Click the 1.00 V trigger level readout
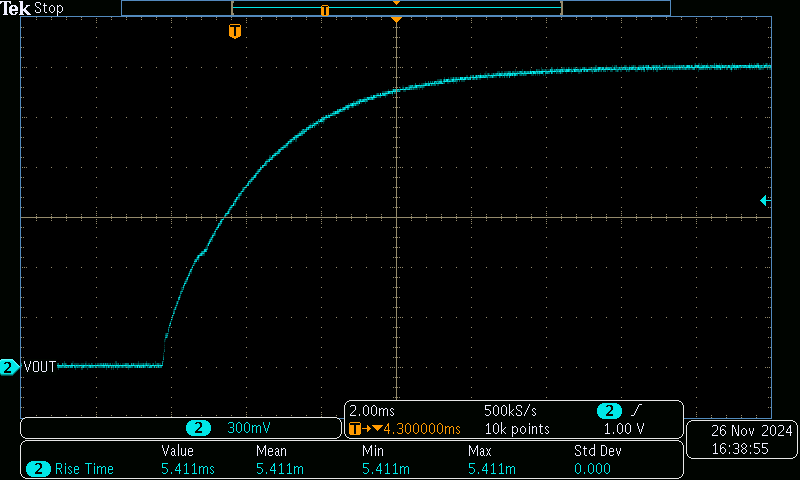This screenshot has height=480, width=800. [x=624, y=429]
